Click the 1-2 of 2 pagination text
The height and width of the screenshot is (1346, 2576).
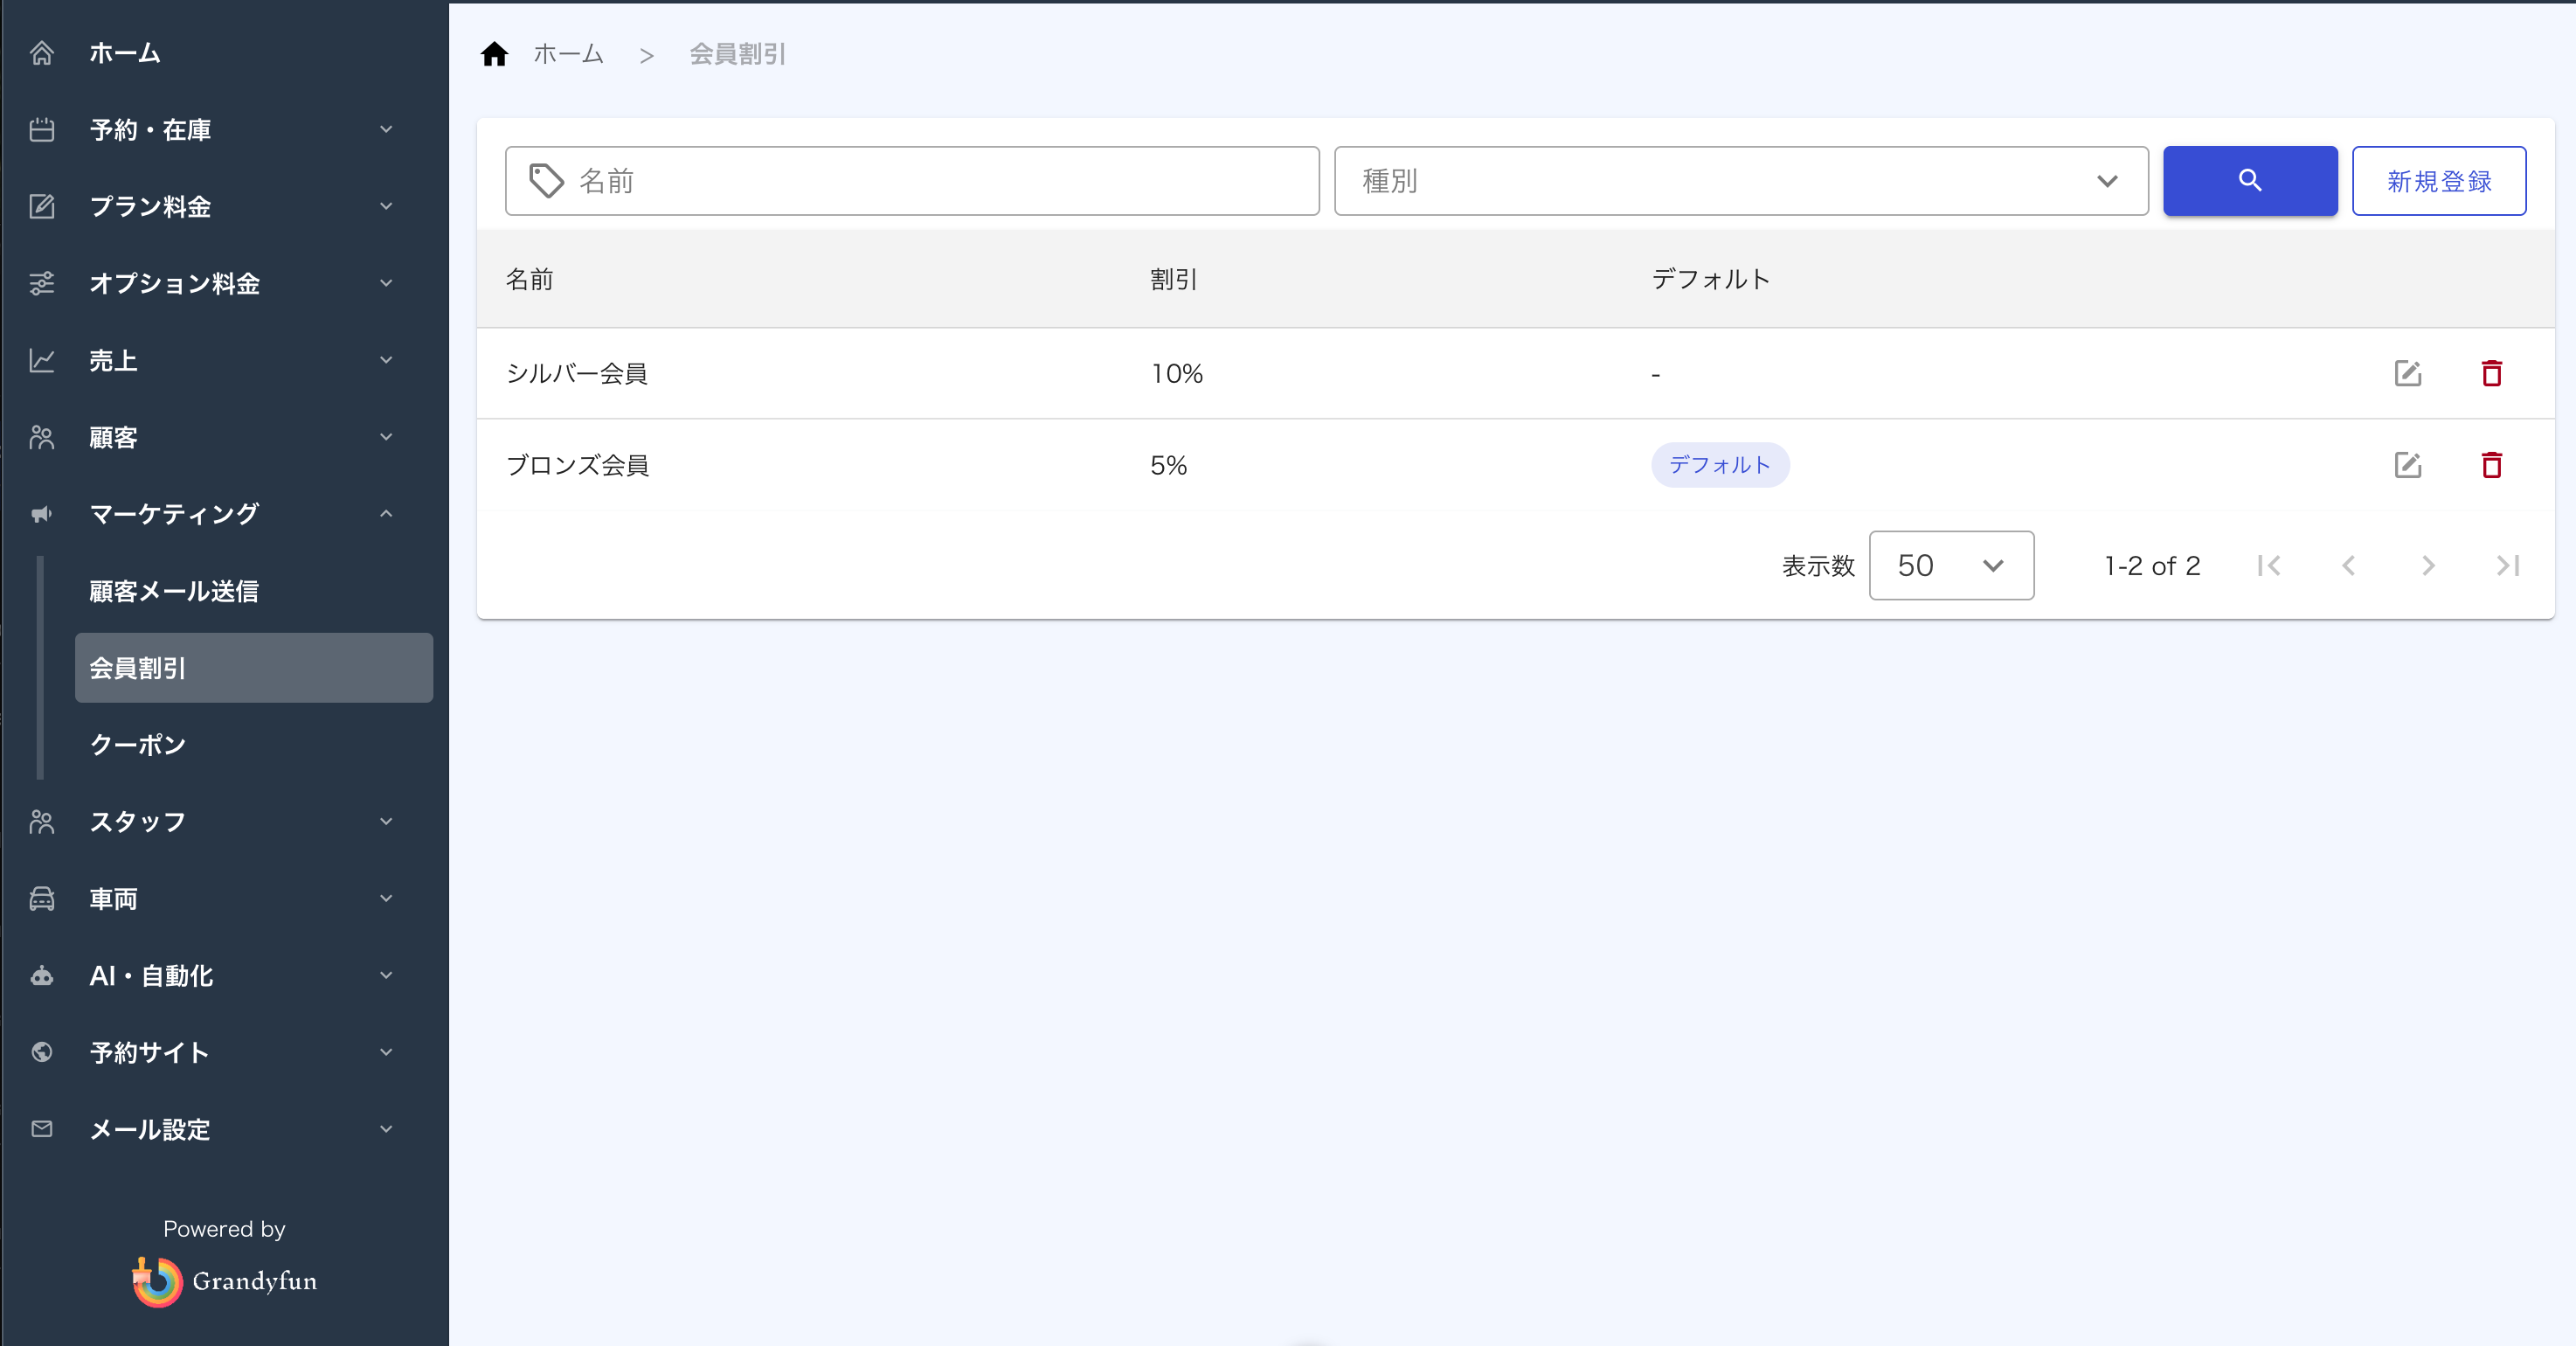[x=2152, y=566]
